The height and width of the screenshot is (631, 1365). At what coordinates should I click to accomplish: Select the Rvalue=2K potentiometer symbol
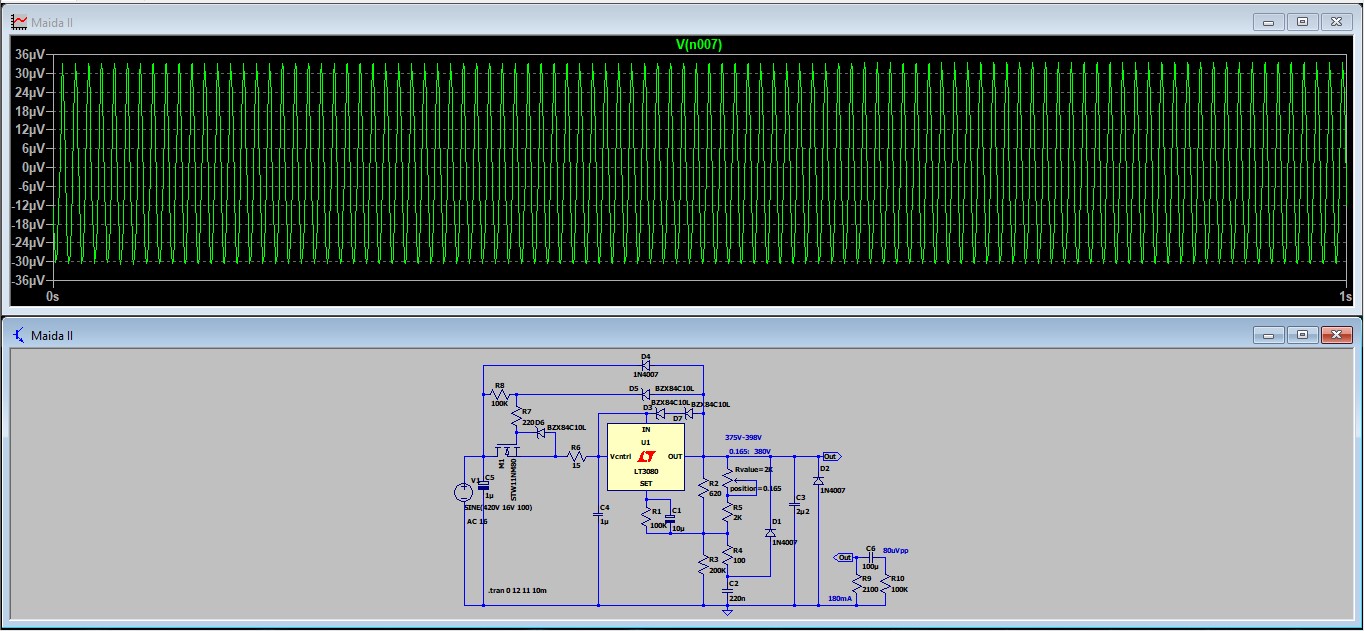[x=728, y=480]
